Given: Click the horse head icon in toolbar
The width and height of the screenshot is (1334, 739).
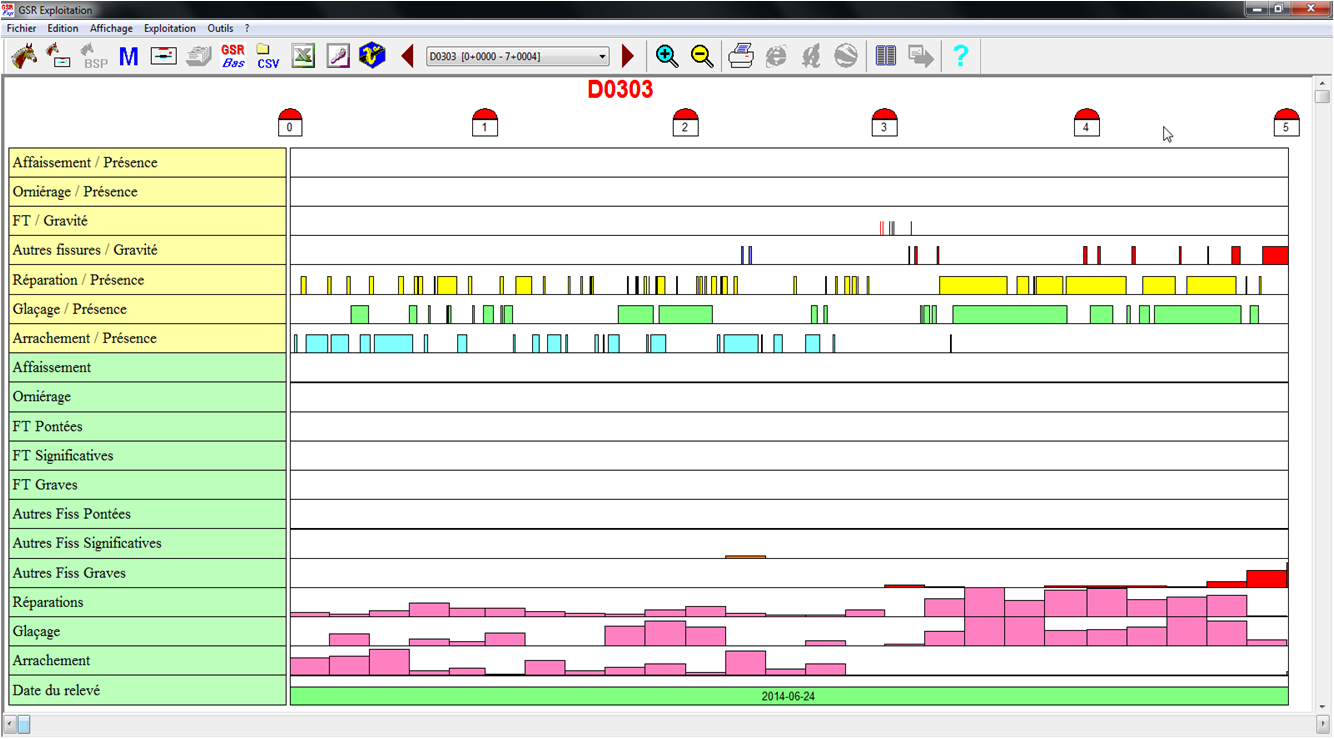Looking at the screenshot, I should [24, 56].
